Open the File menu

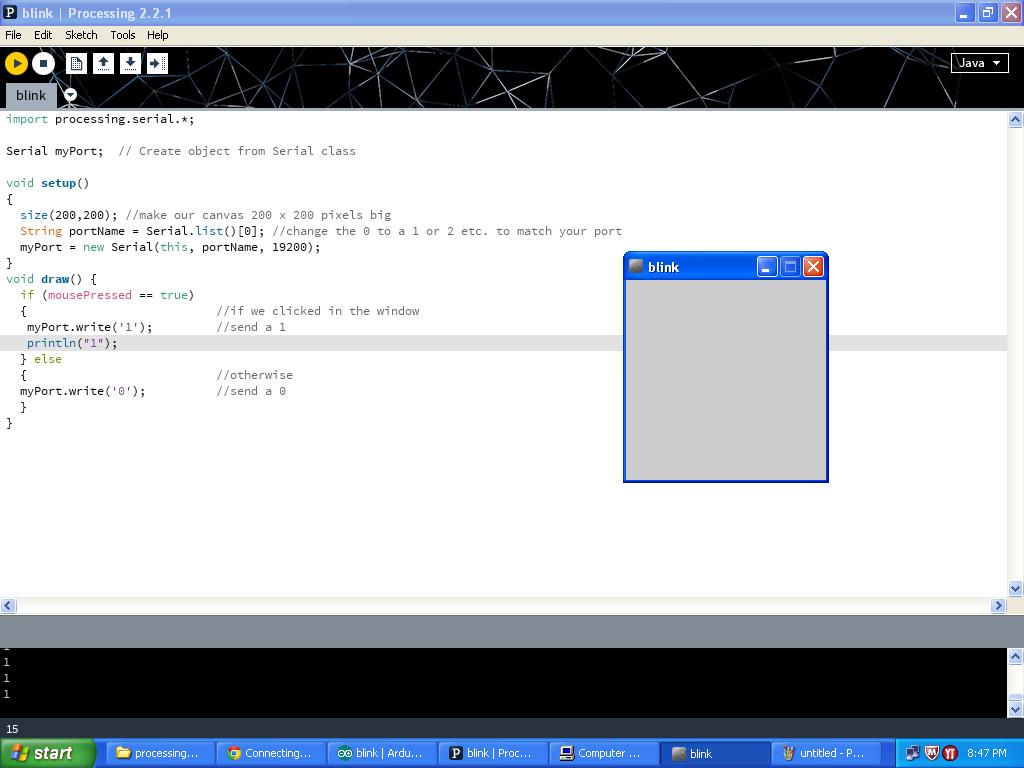[x=13, y=35]
